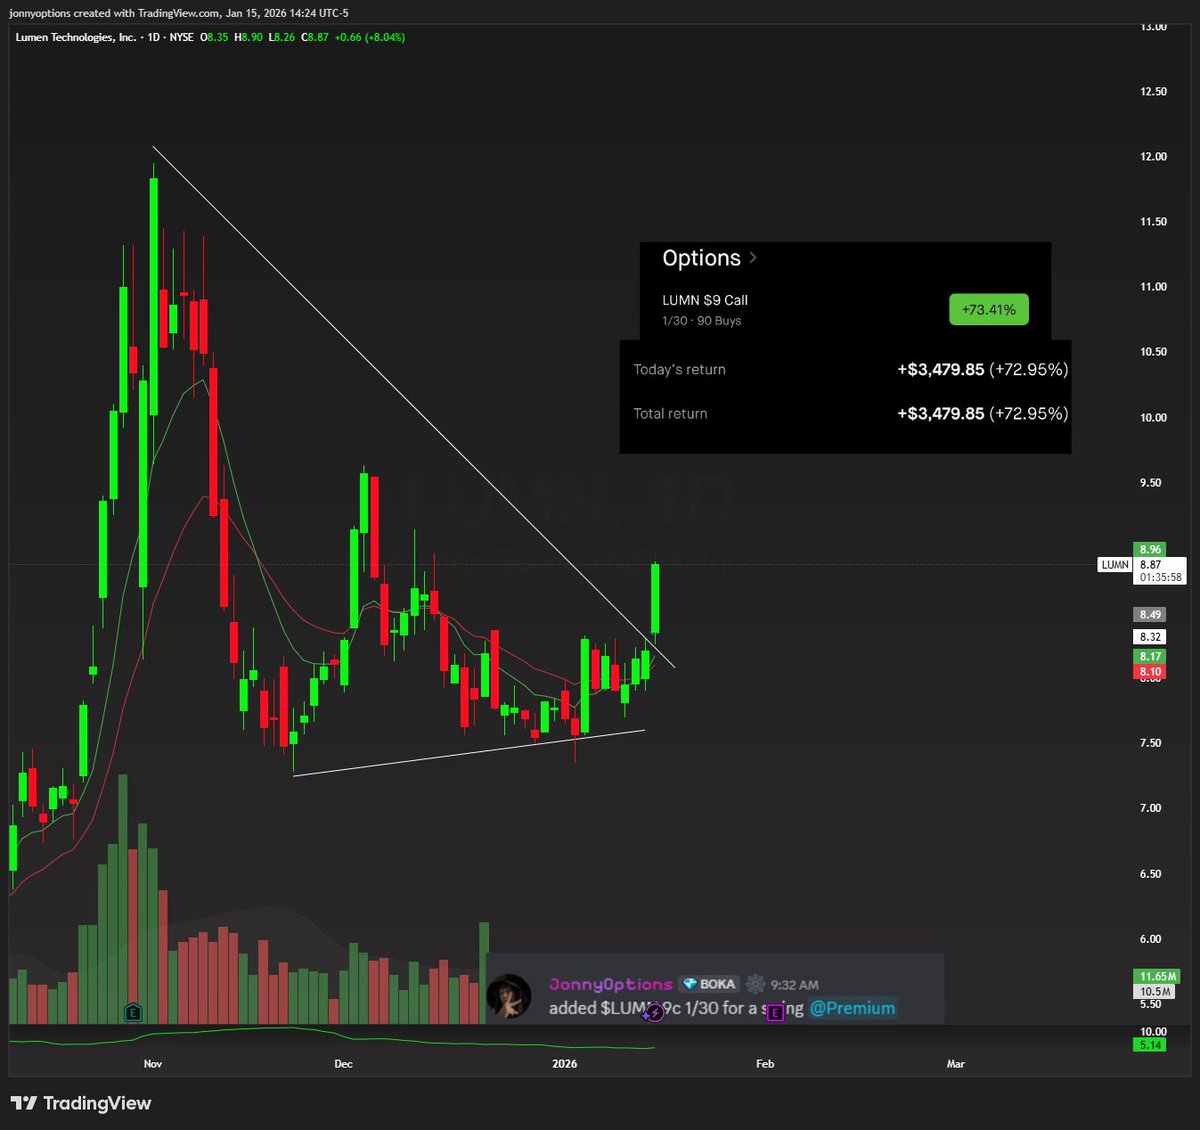This screenshot has height=1130, width=1200.
Task: Click the 10.5M volume average tag
Action: pos(1155,991)
